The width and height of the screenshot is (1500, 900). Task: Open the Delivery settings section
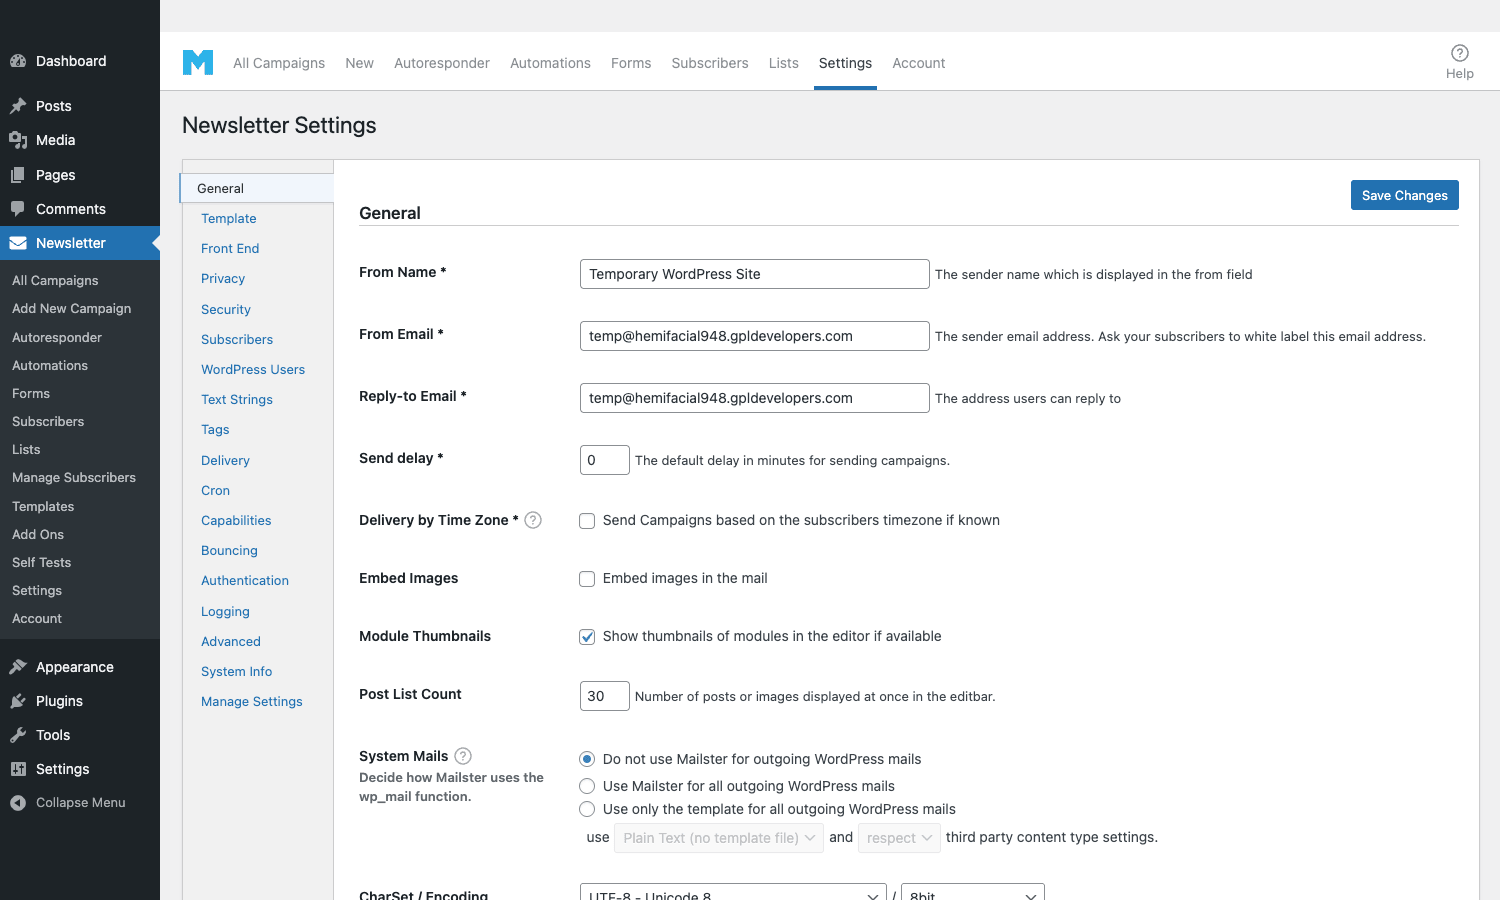(225, 460)
